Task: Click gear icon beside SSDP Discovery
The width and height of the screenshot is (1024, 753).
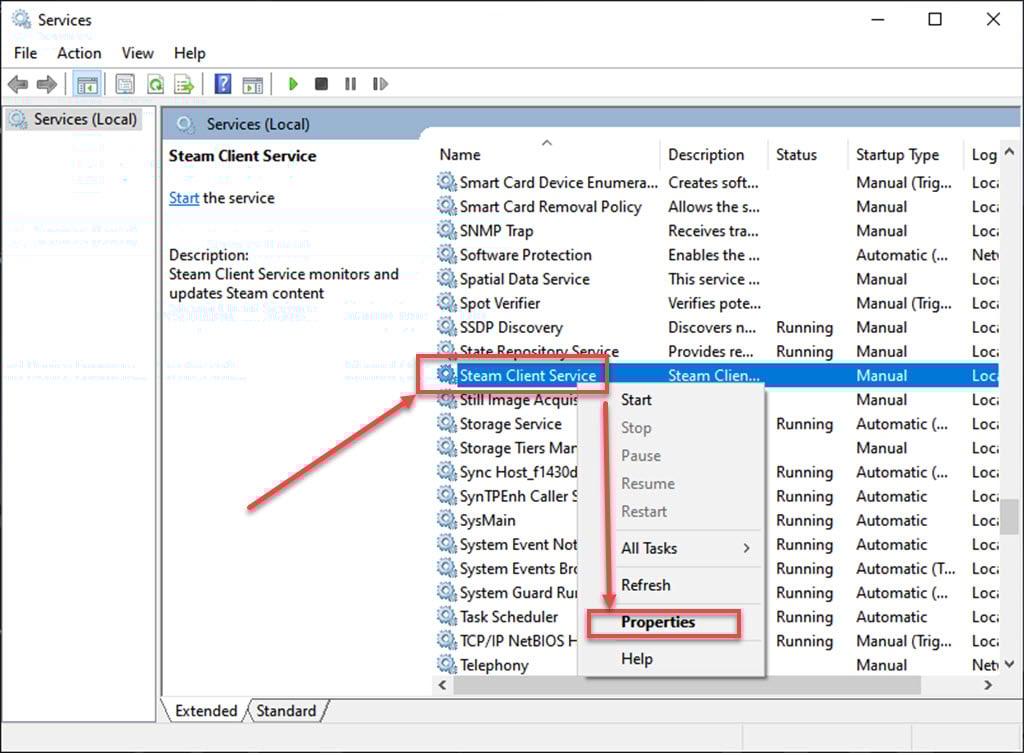Action: [x=447, y=327]
